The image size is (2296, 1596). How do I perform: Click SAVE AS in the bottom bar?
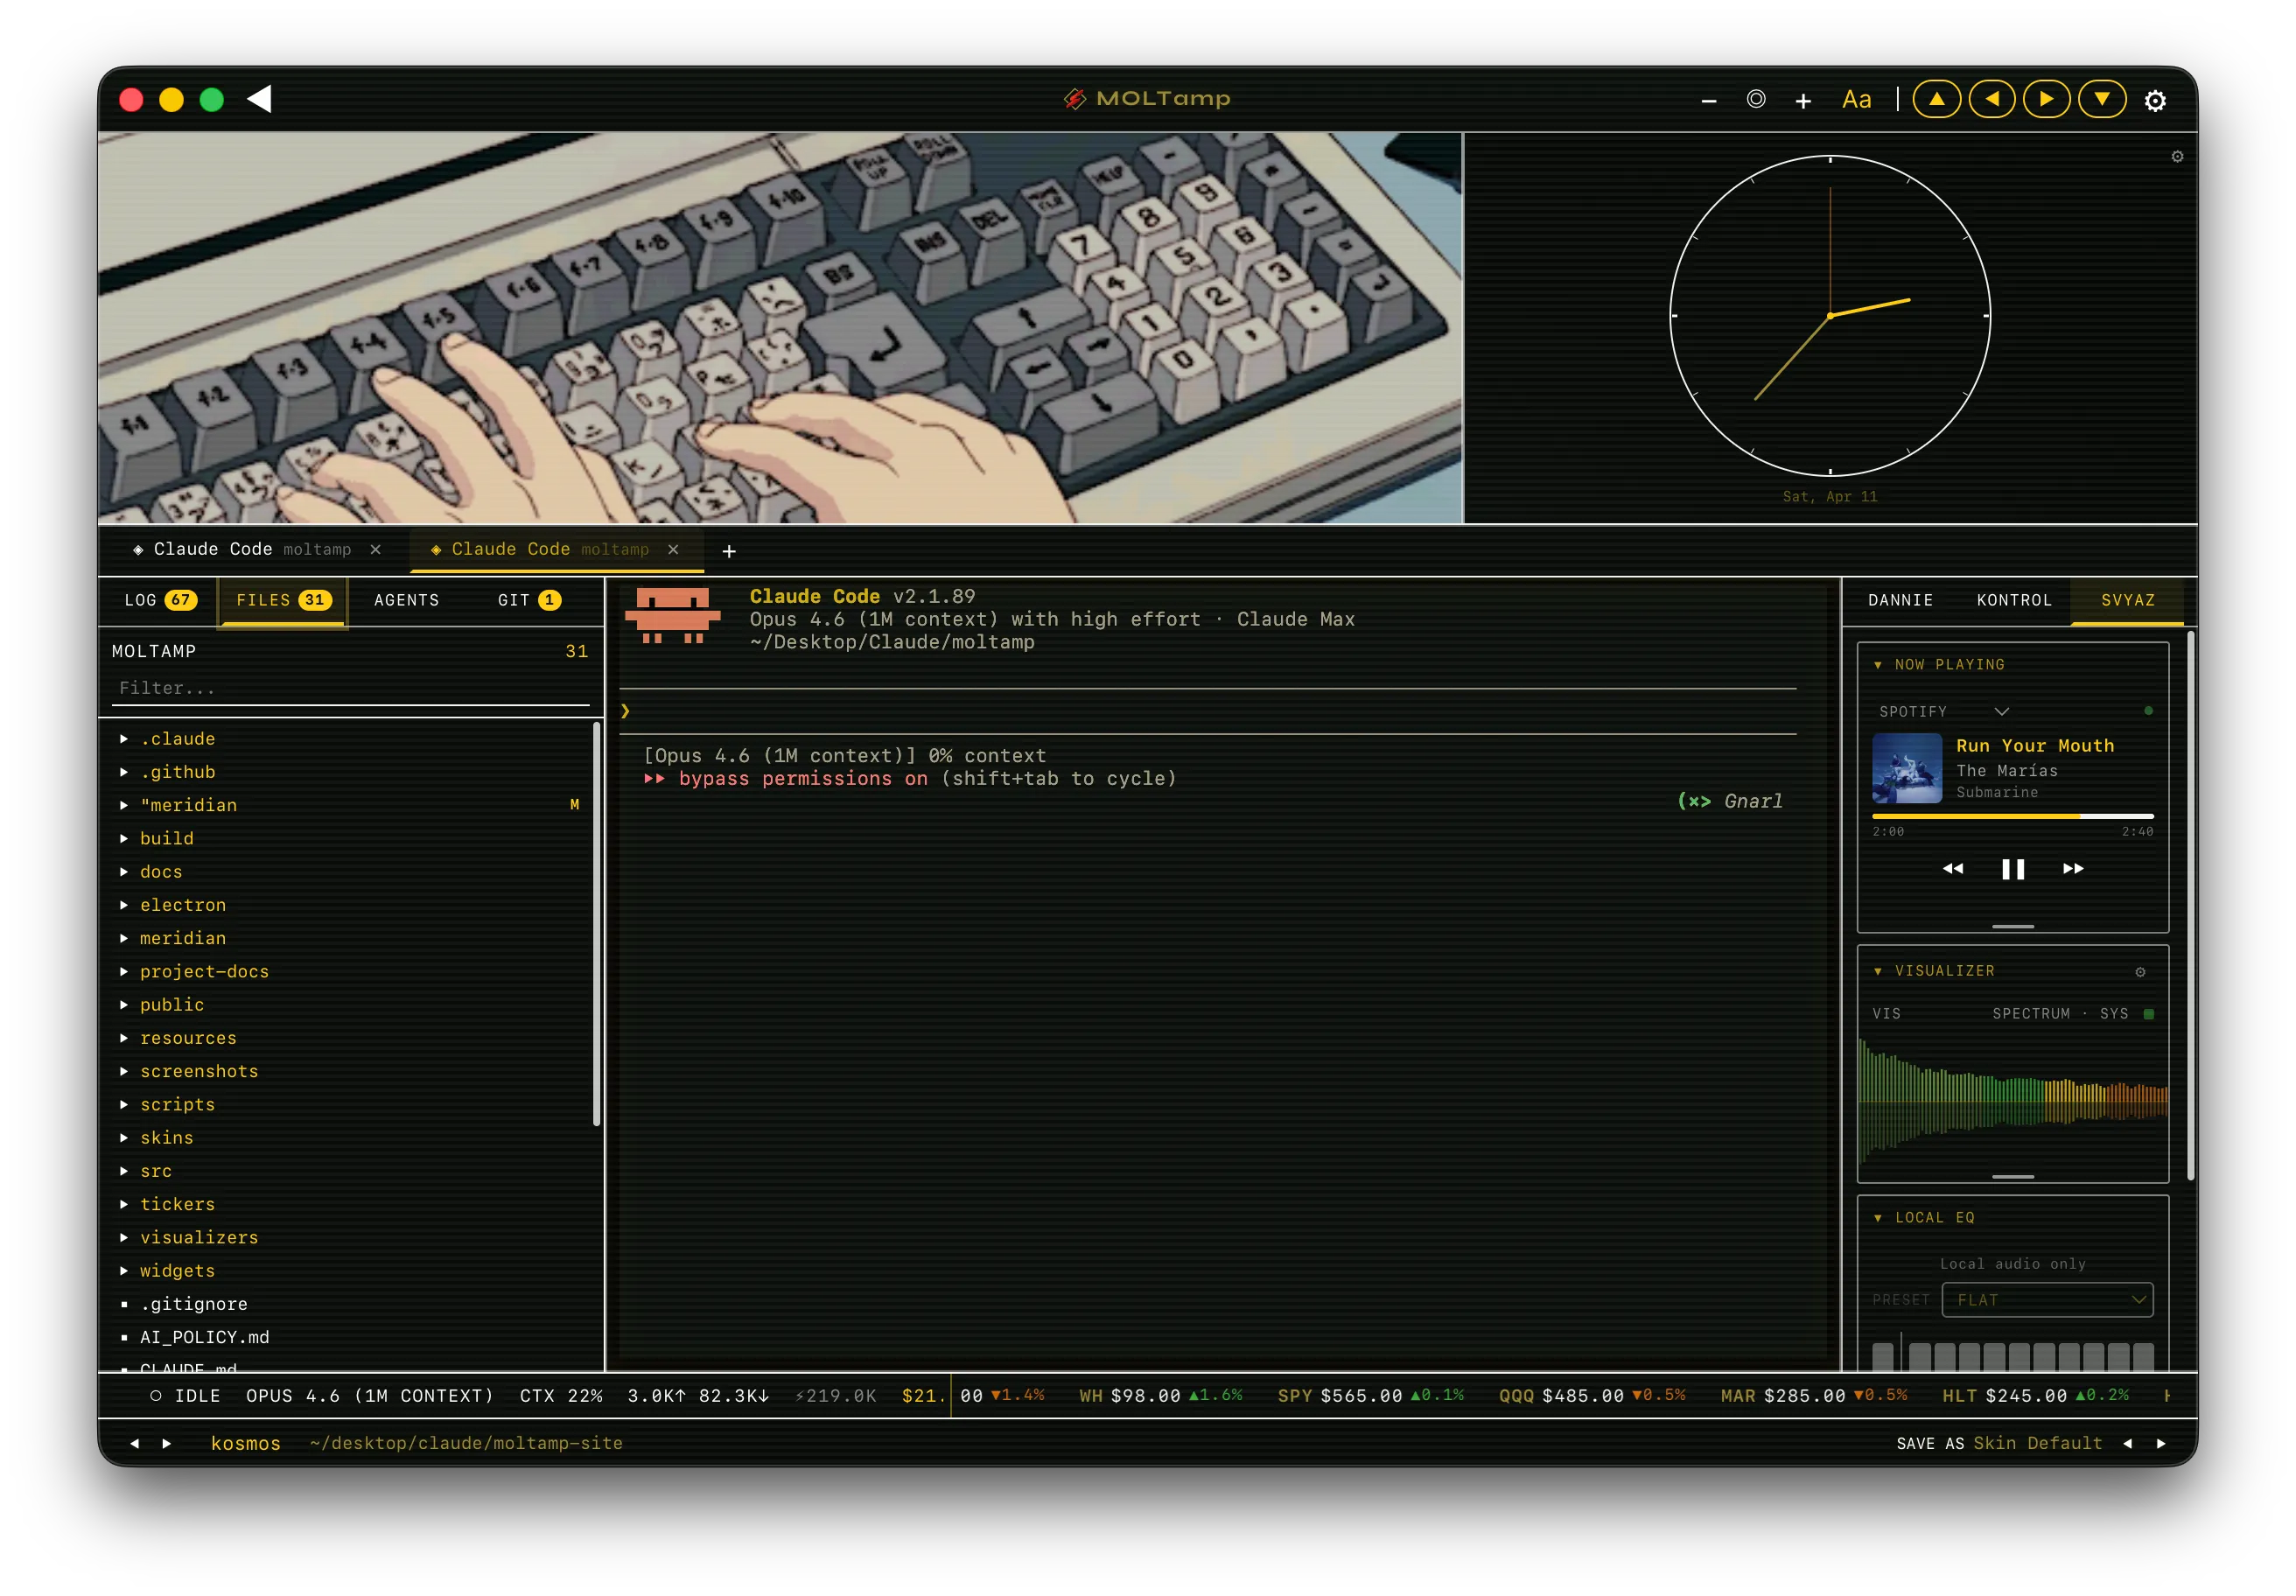1930,1443
